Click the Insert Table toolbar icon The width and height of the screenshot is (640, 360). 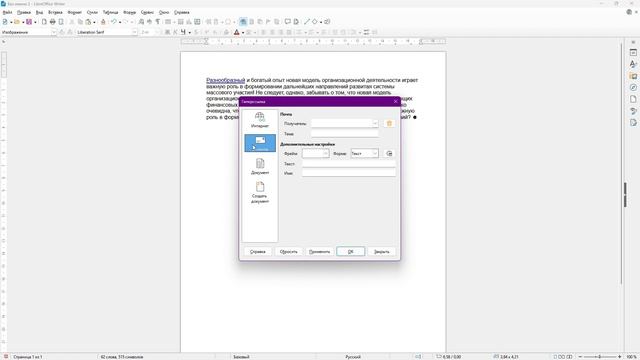[168, 22]
